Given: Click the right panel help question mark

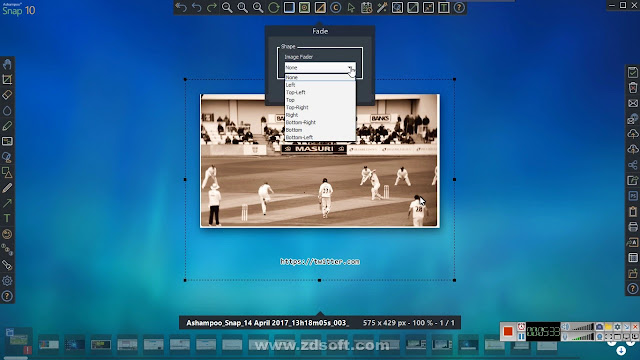Looking at the screenshot, I should click(633, 289).
